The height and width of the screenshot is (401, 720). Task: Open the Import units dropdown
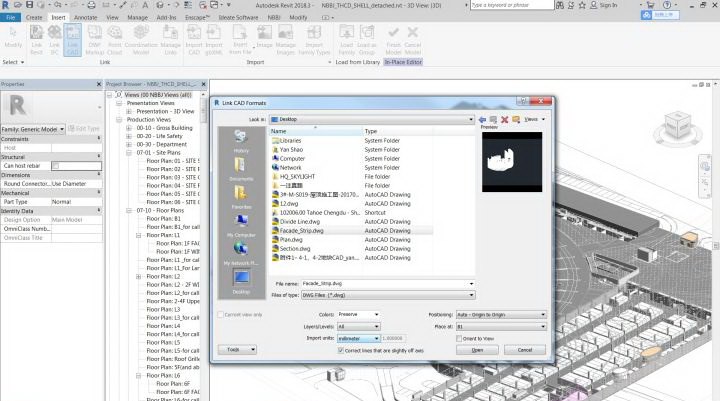click(376, 338)
